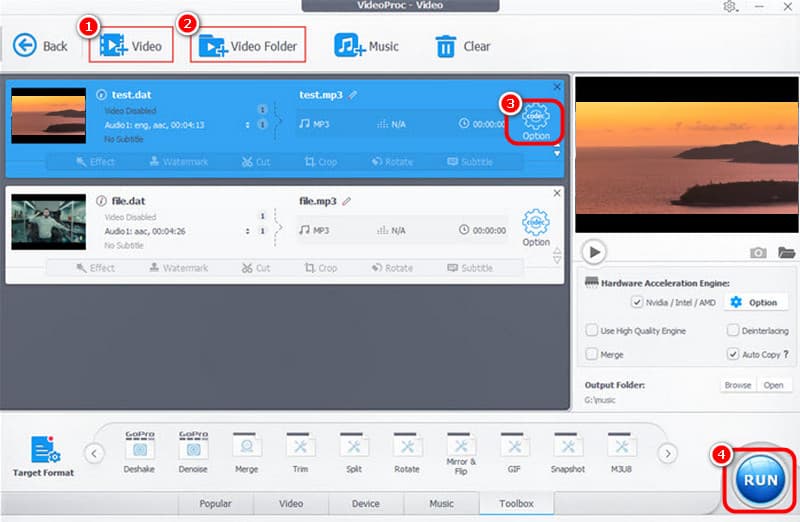This screenshot has width=800, height=522.
Task: Open the snapshot folder icon beside the camera
Action: click(786, 252)
